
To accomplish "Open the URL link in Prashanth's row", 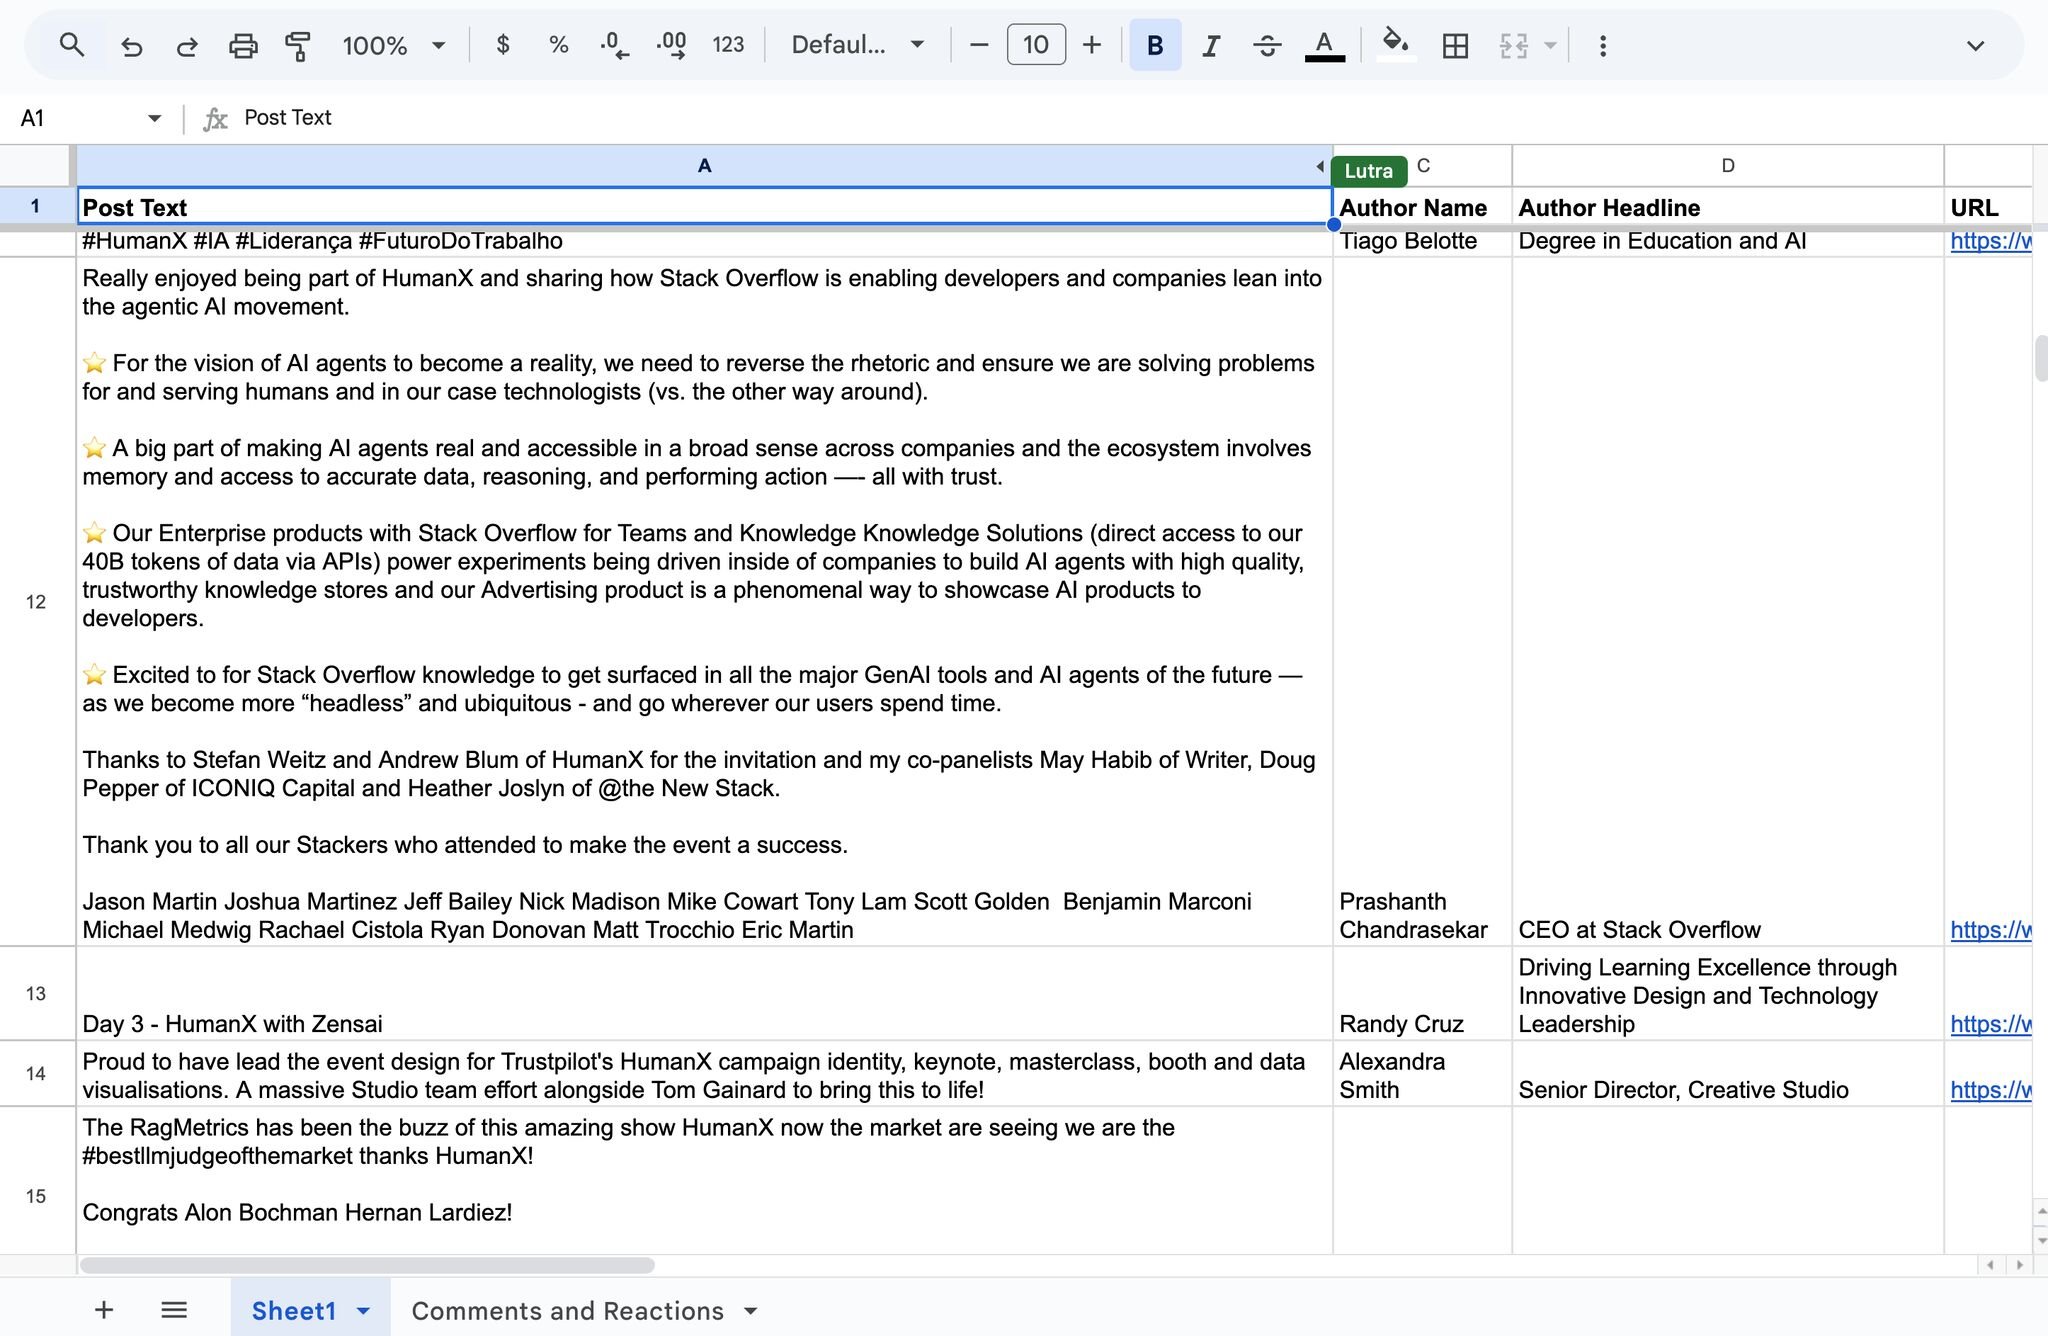I will 1990,930.
